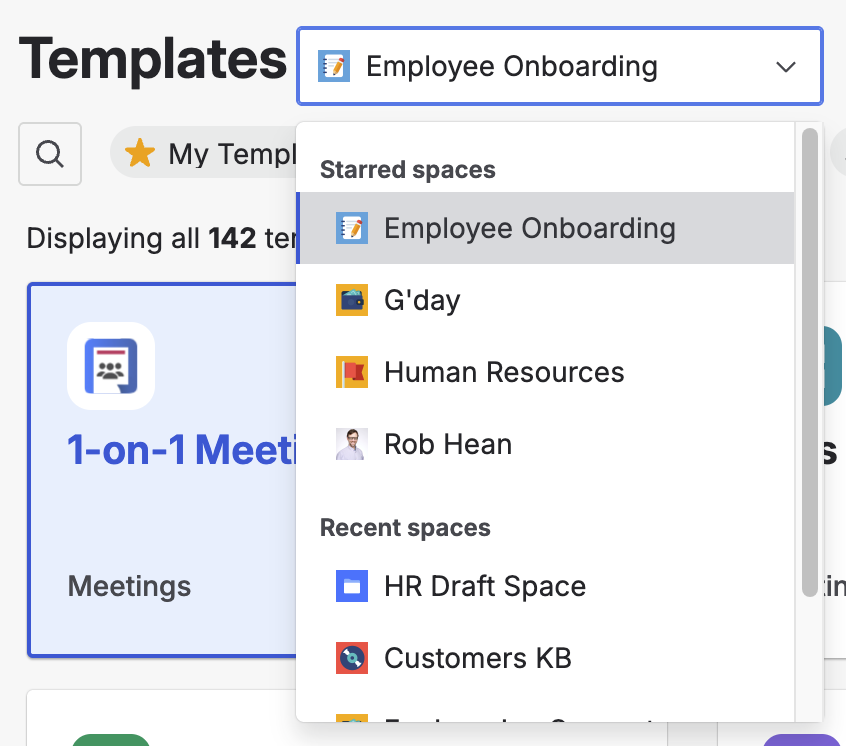Select HR Draft Space from recent spaces
This screenshot has width=846, height=746.
pyautogui.click(x=545, y=586)
